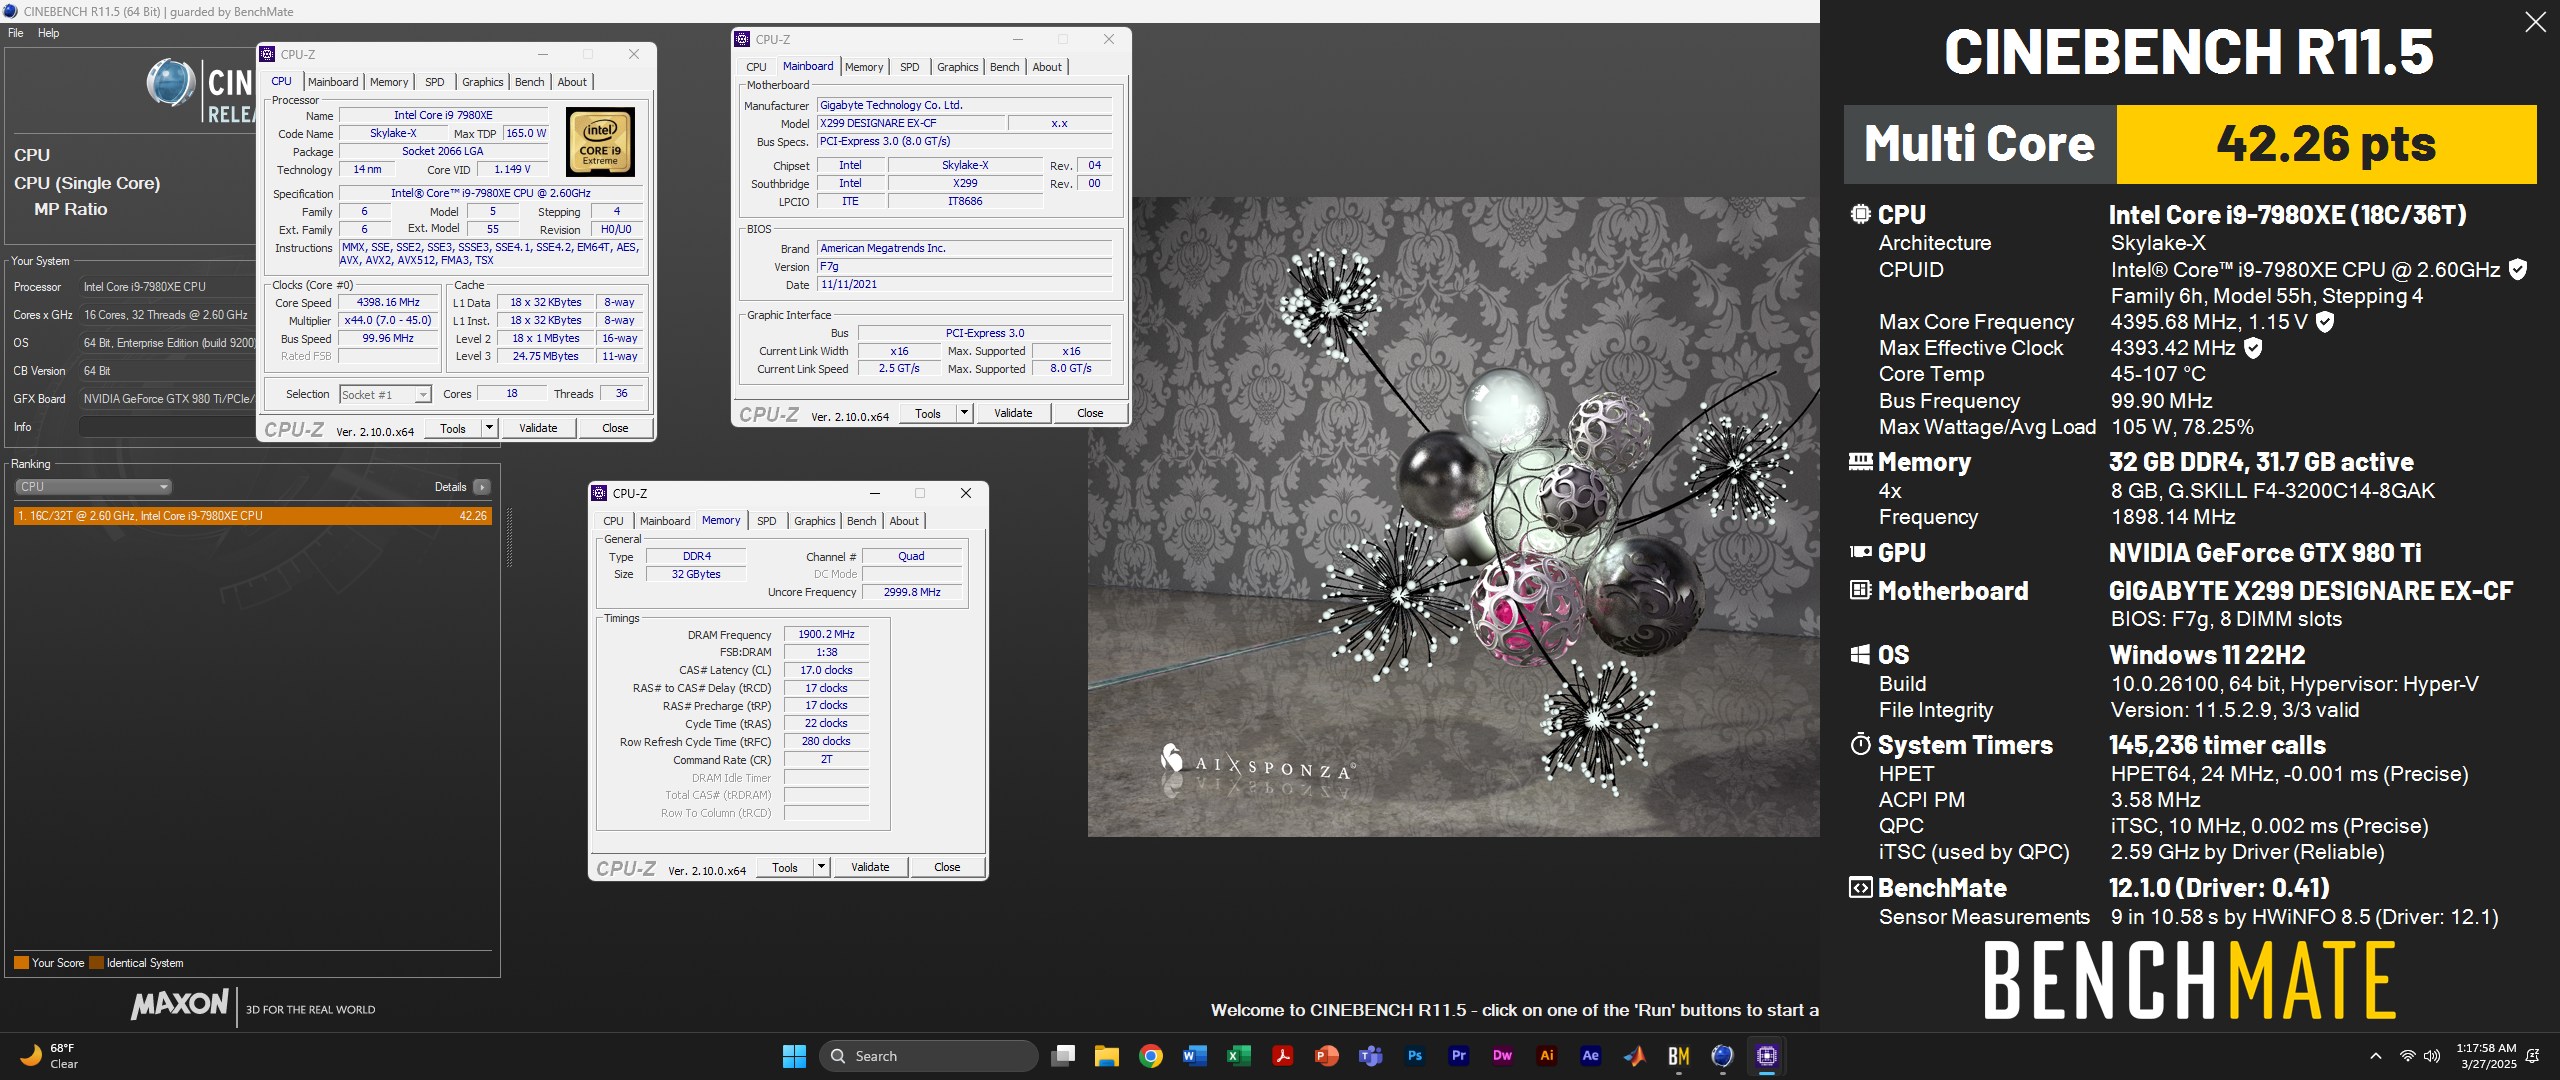Select Mainboard tab in Memory CPU-Z window
The height and width of the screenshot is (1080, 2560).
point(665,521)
